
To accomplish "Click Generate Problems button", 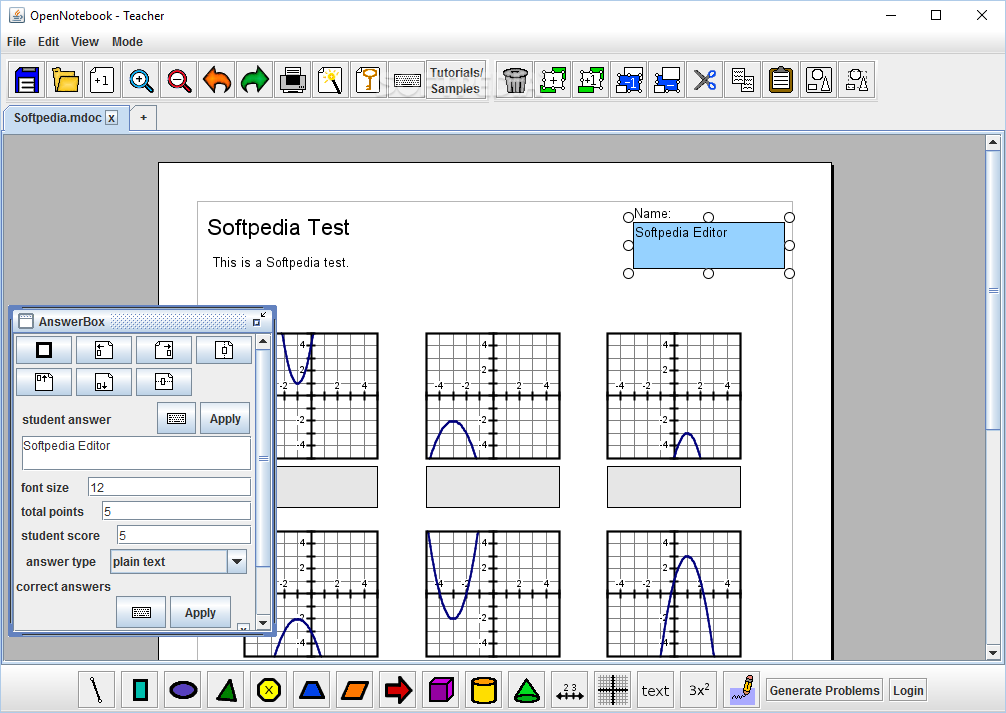I will 824,691.
